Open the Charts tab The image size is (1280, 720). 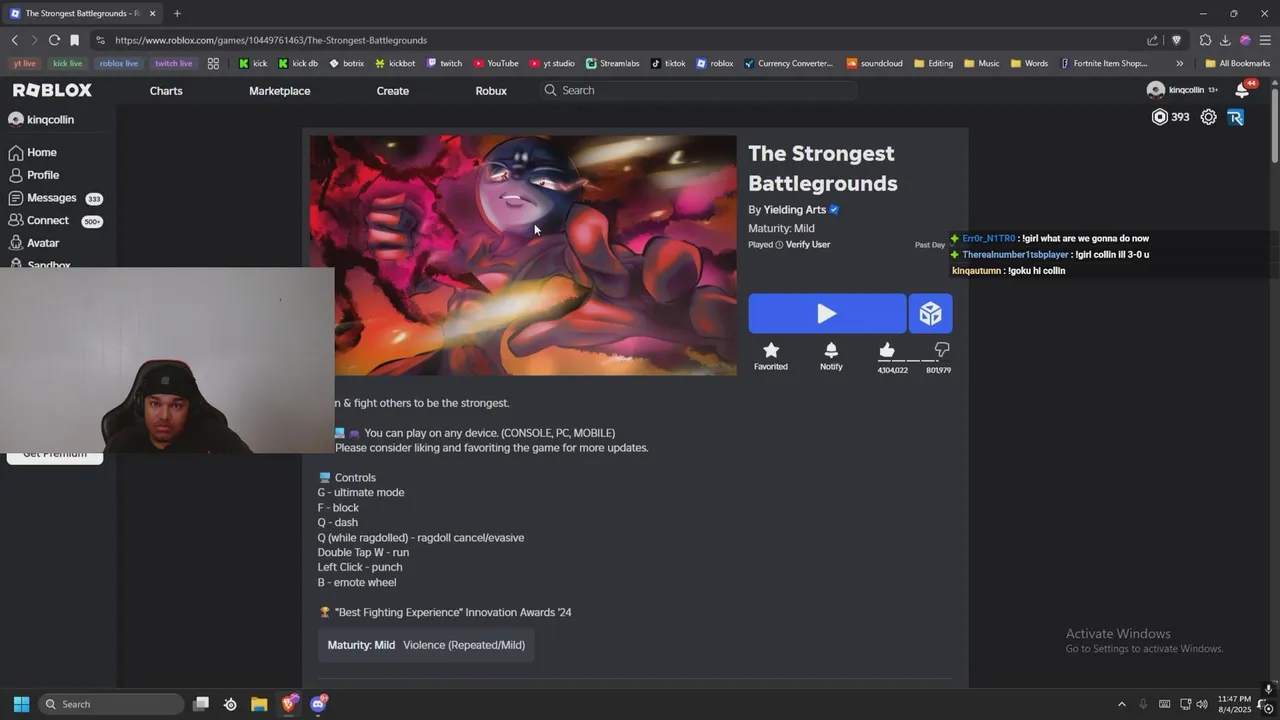pos(166,91)
